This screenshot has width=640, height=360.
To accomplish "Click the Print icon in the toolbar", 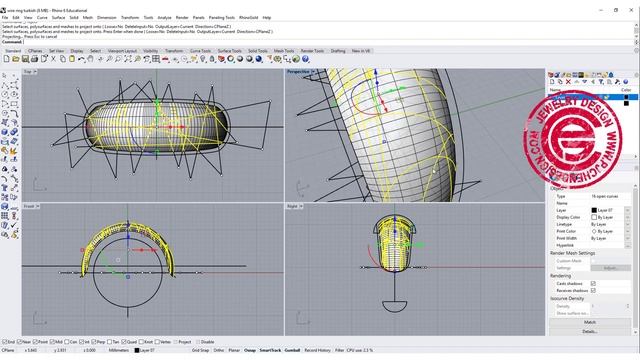I will [35, 59].
